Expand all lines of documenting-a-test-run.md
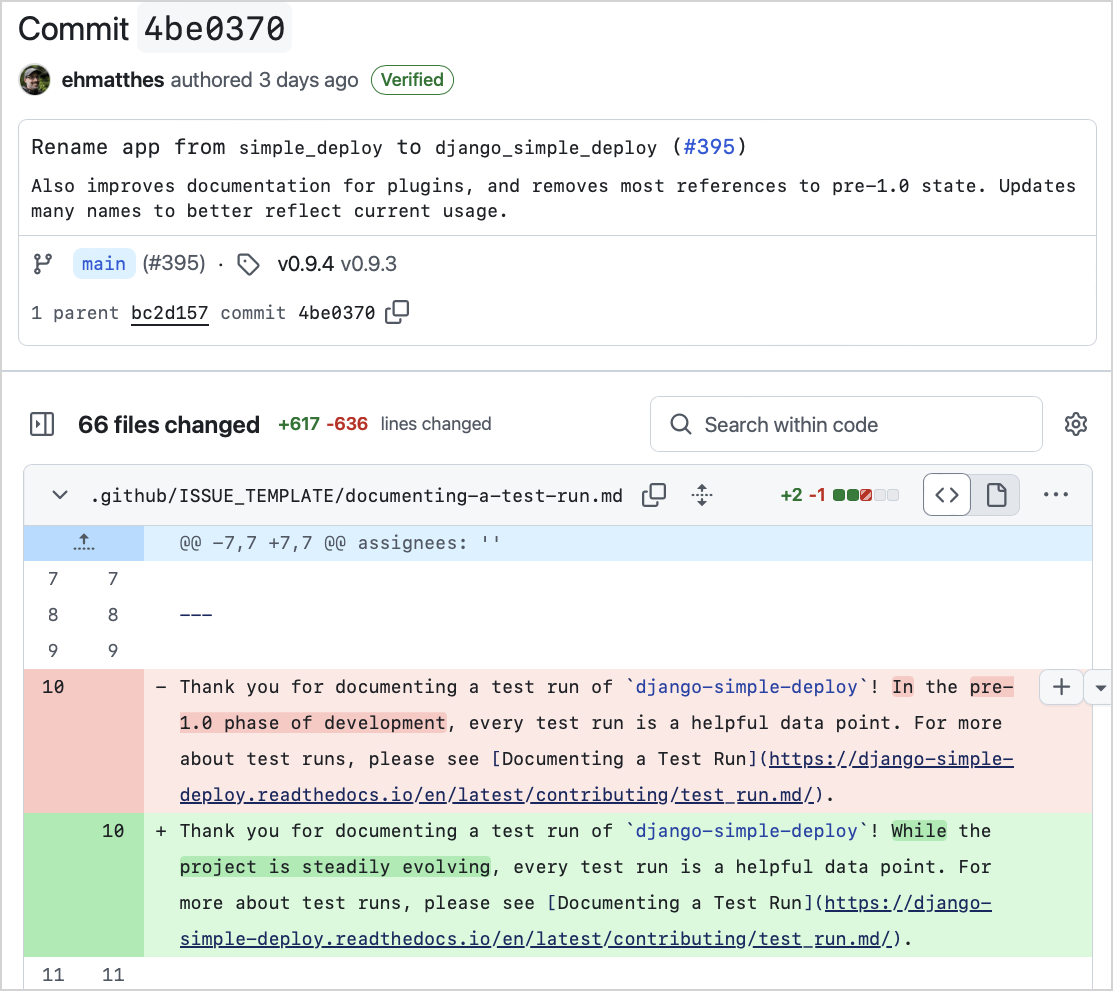This screenshot has height=991, width=1113. pyautogui.click(x=702, y=495)
